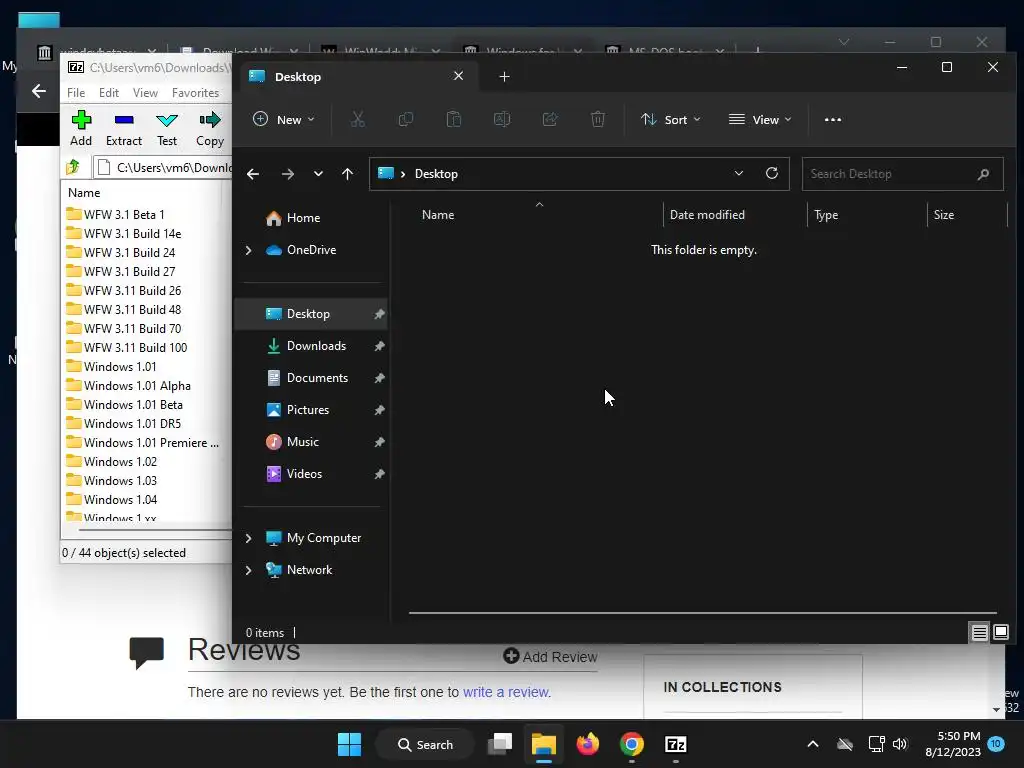1024x768 pixels.
Task: Click the Search Desktop field
Action: (x=902, y=174)
